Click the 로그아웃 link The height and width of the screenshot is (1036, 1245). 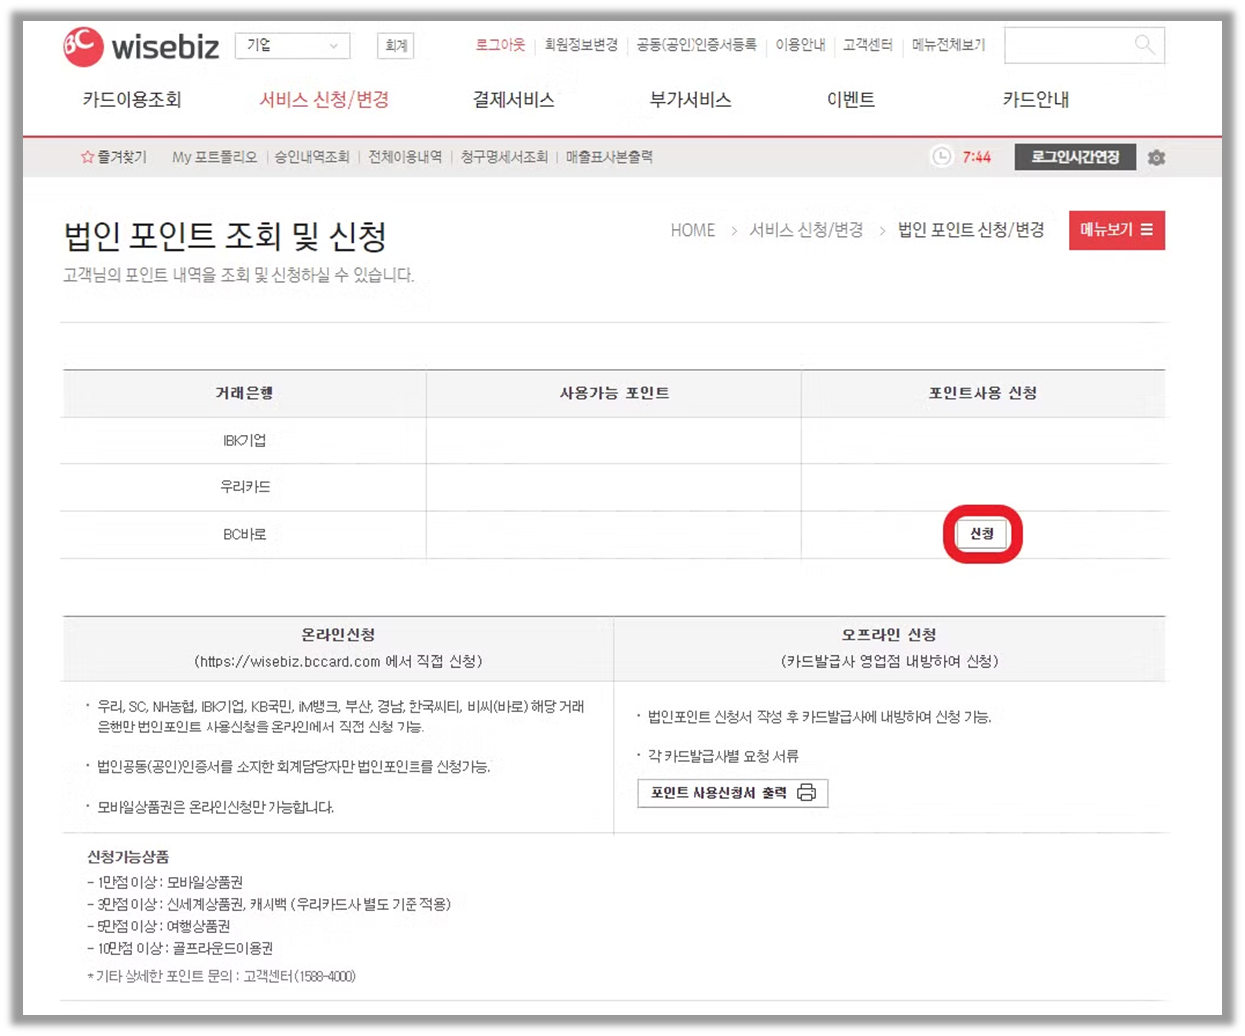click(x=500, y=45)
